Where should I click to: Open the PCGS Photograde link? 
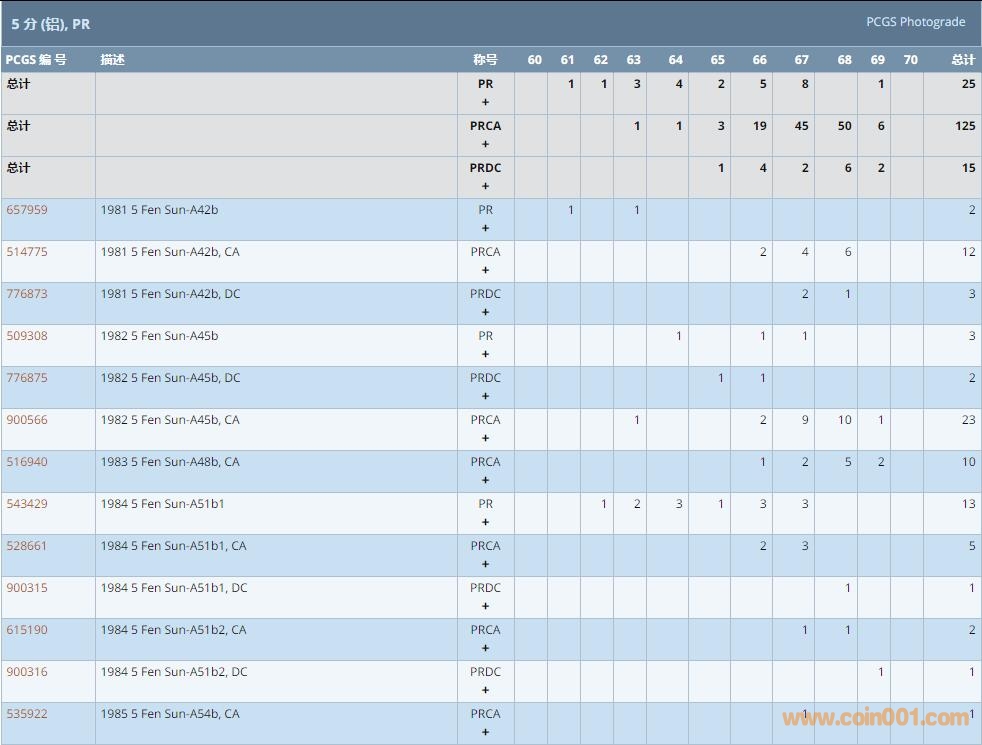(x=915, y=22)
